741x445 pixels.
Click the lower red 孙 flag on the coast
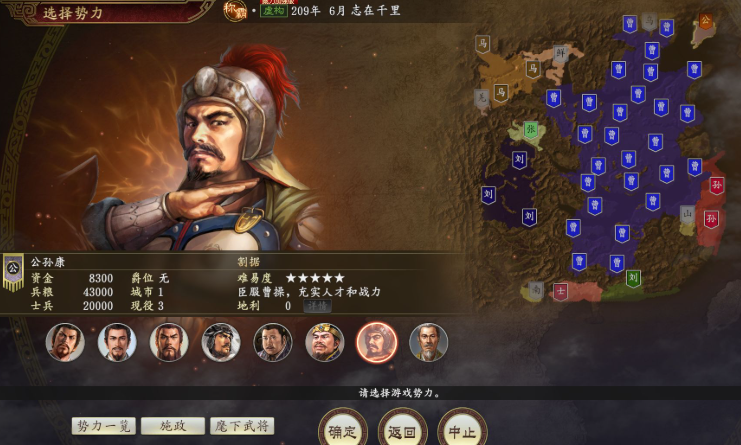click(x=711, y=219)
